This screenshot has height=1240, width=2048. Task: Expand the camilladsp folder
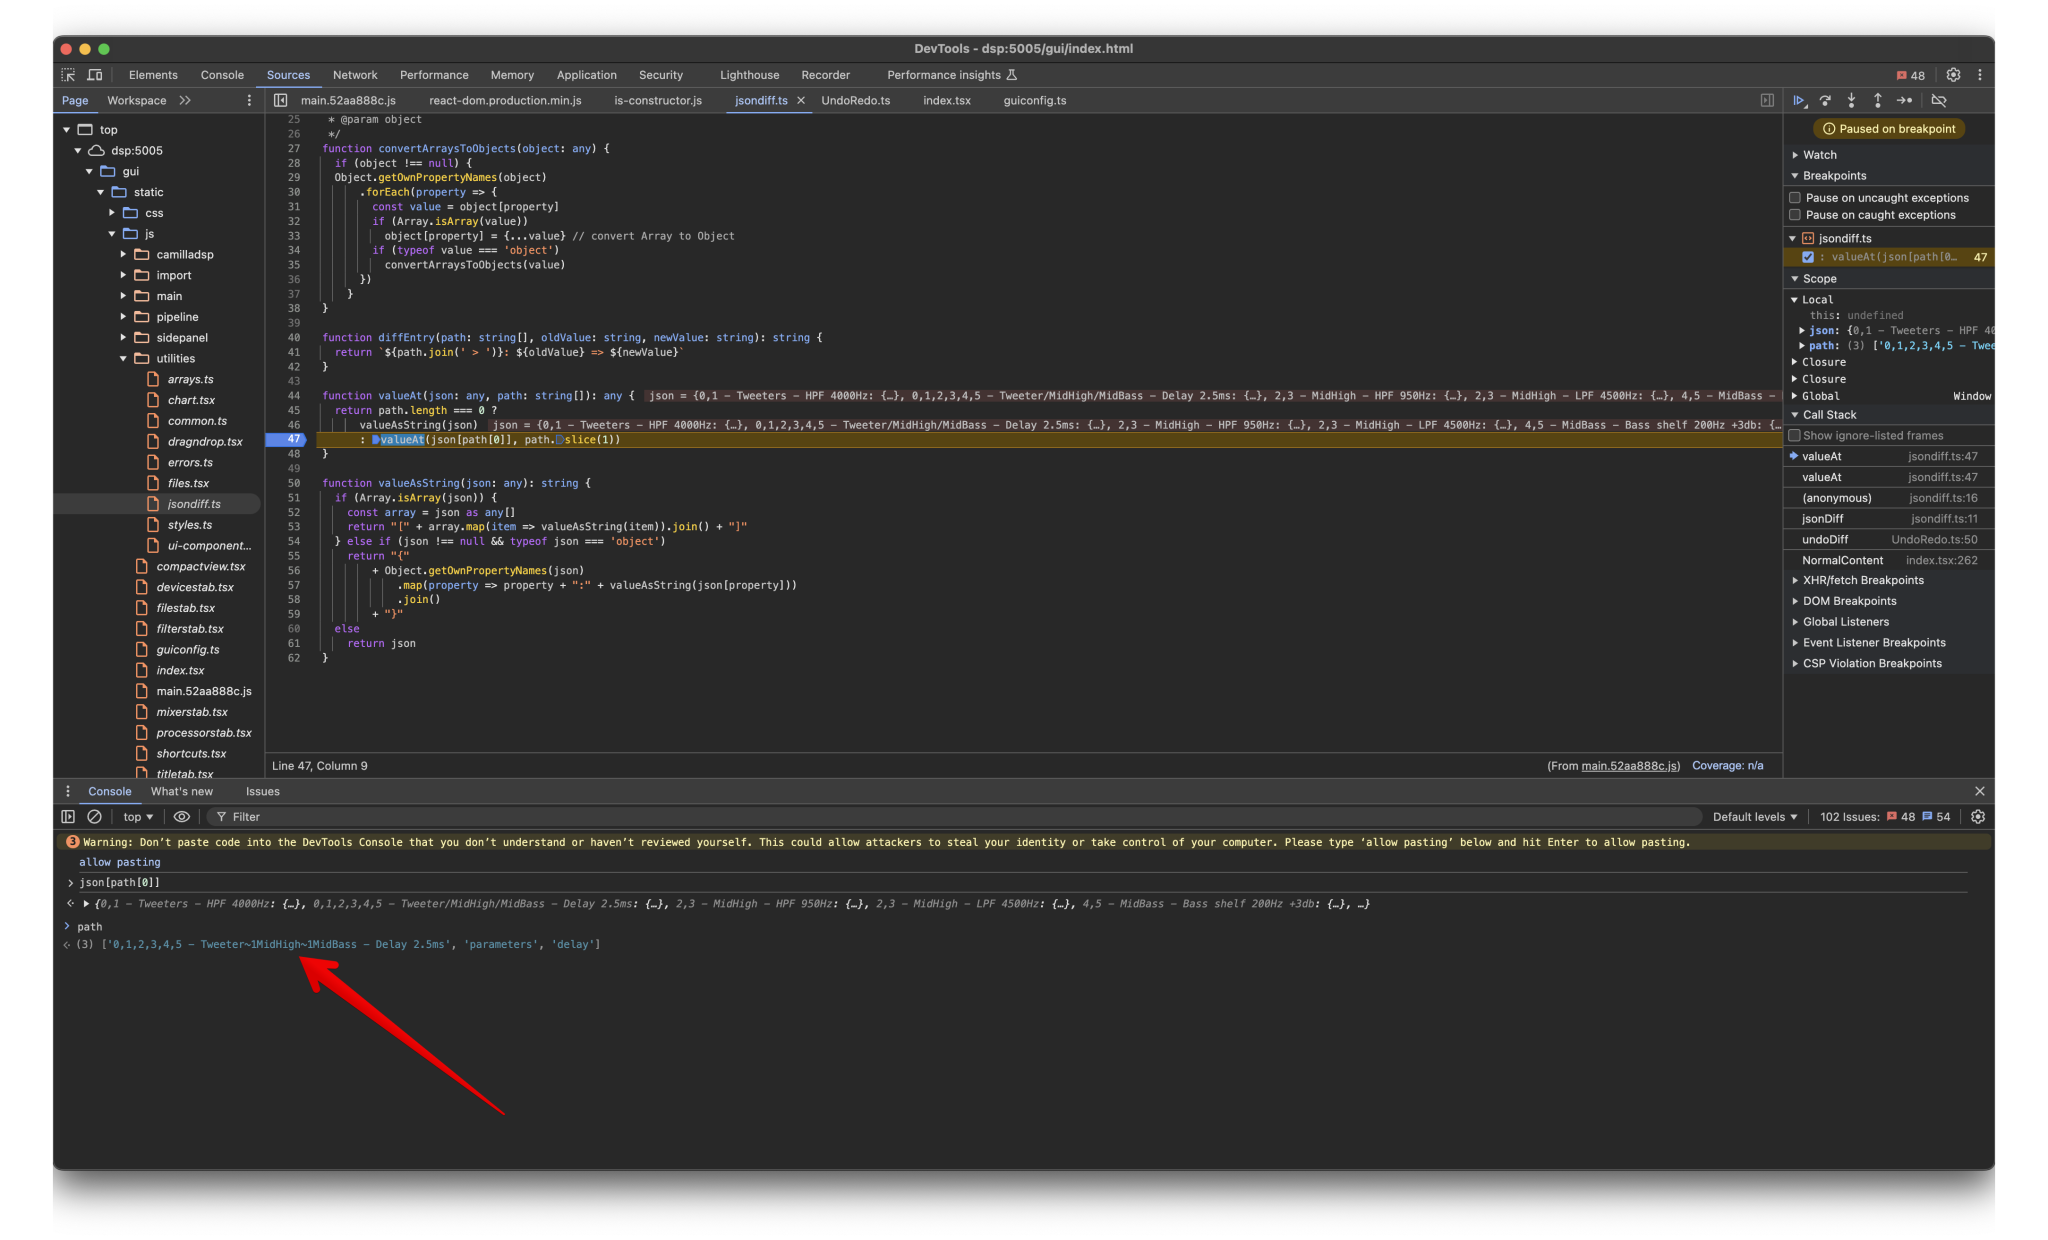pos(124,255)
